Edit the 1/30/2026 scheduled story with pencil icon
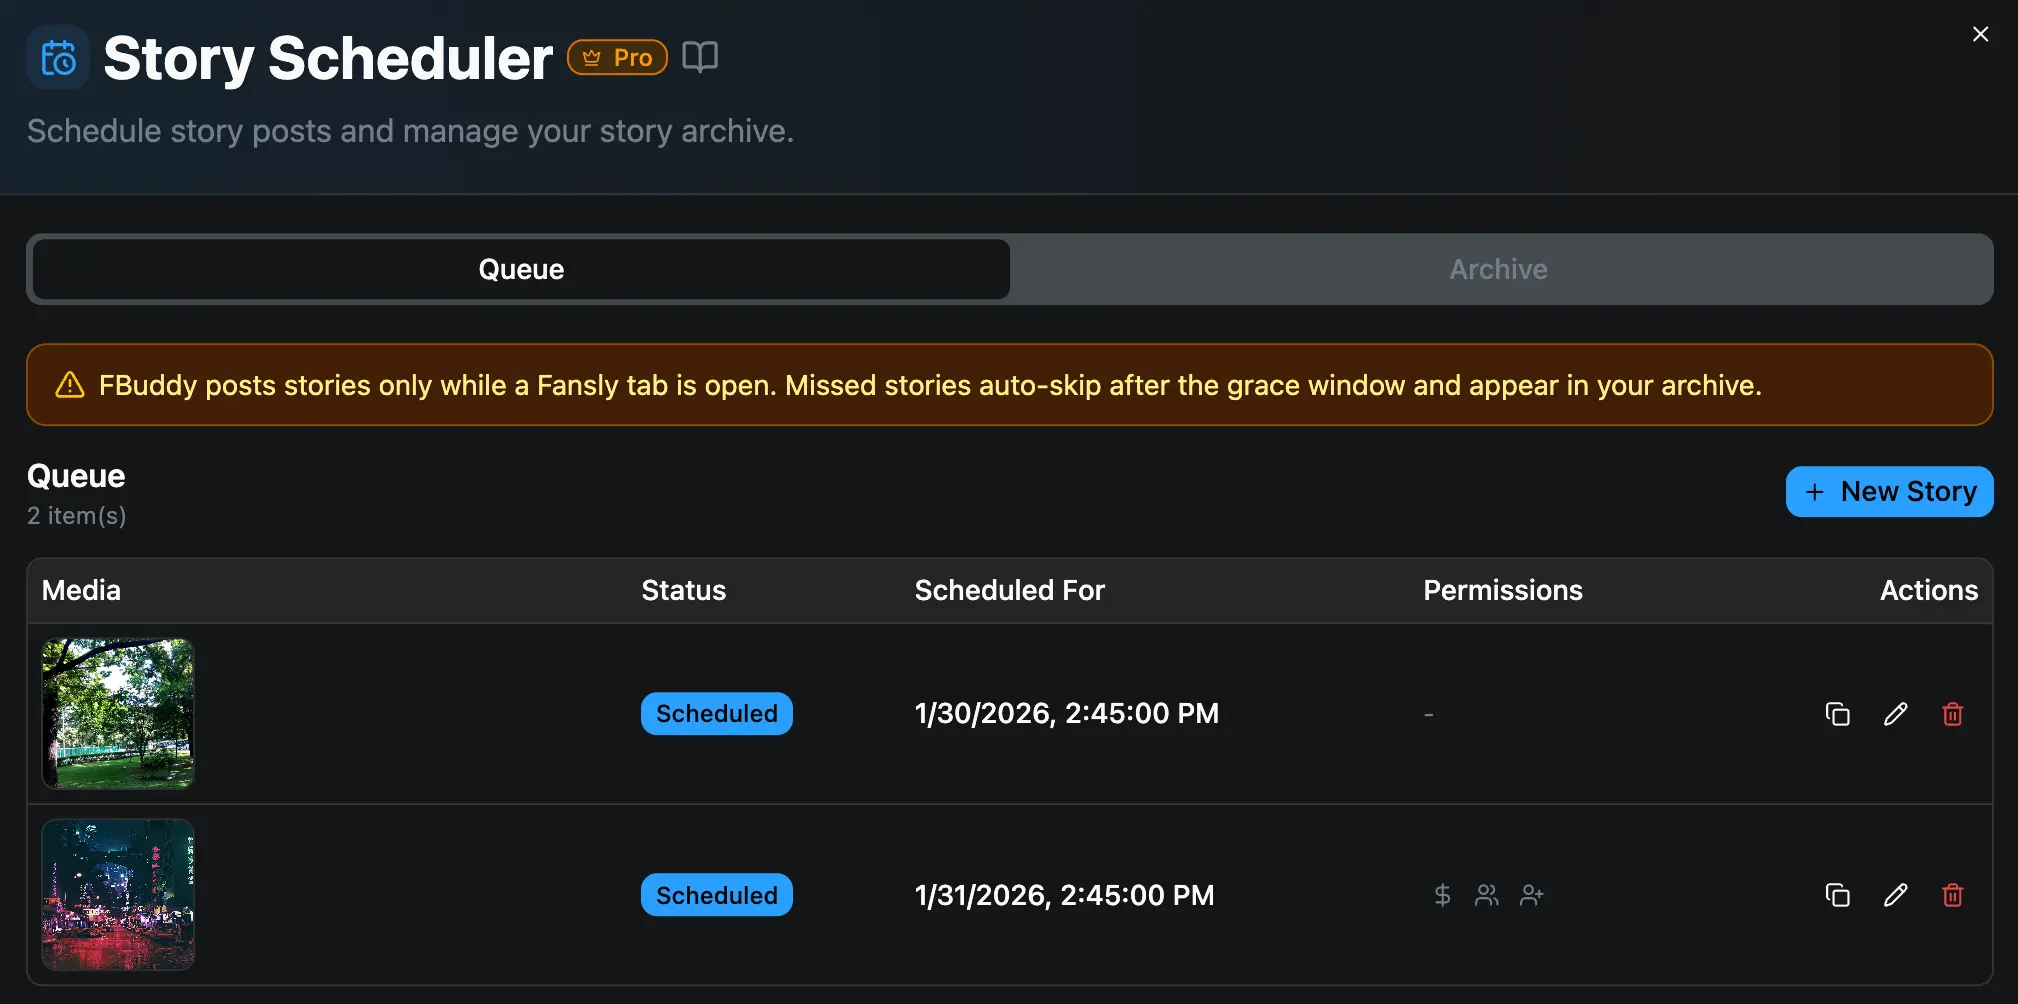Image resolution: width=2018 pixels, height=1004 pixels. tap(1895, 713)
